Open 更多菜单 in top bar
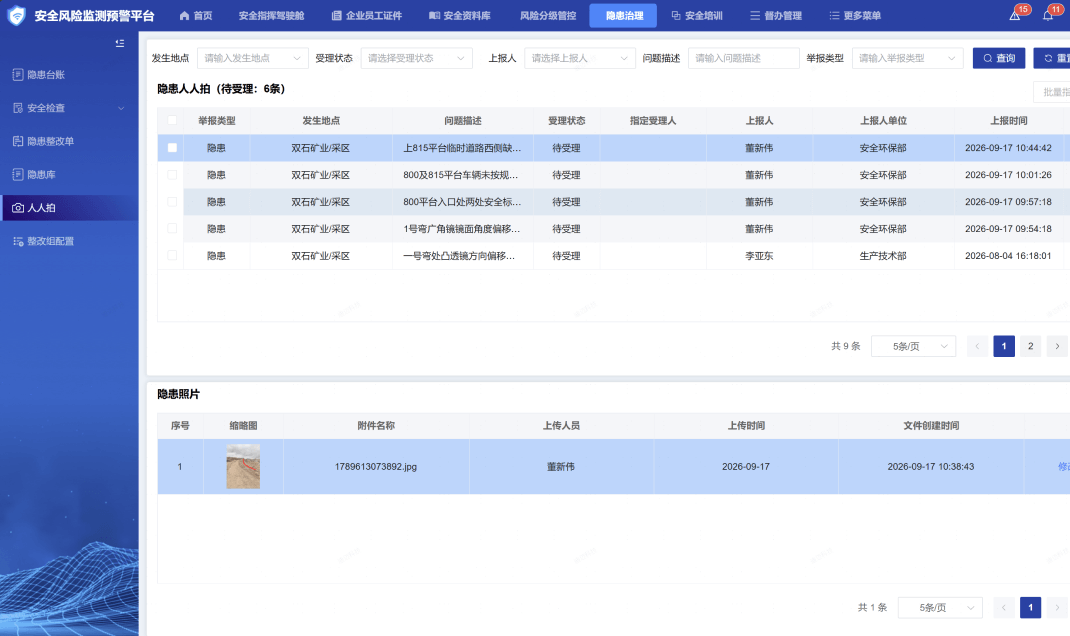 (x=855, y=15)
